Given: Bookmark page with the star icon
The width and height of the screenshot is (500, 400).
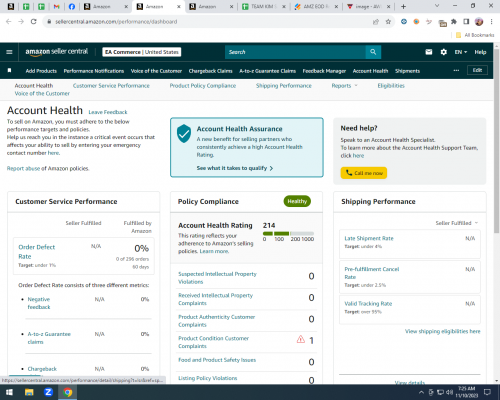Looking at the screenshot, I should click(388, 22).
